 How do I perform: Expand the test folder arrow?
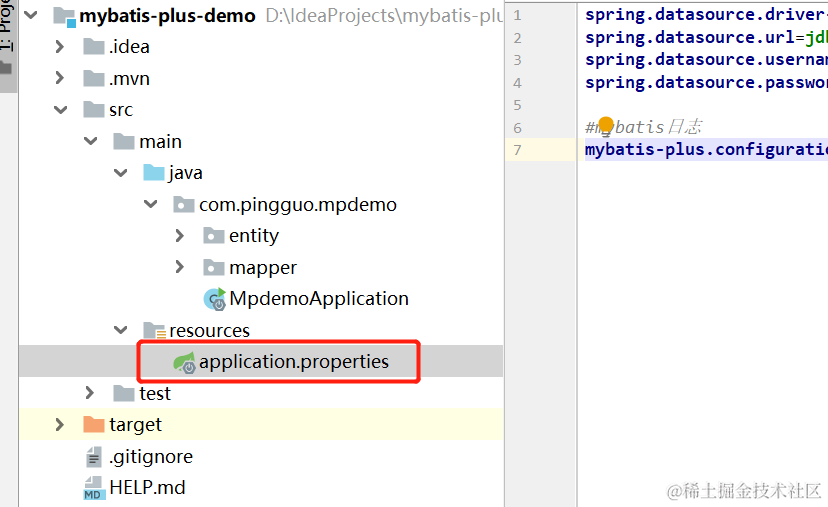click(89, 393)
